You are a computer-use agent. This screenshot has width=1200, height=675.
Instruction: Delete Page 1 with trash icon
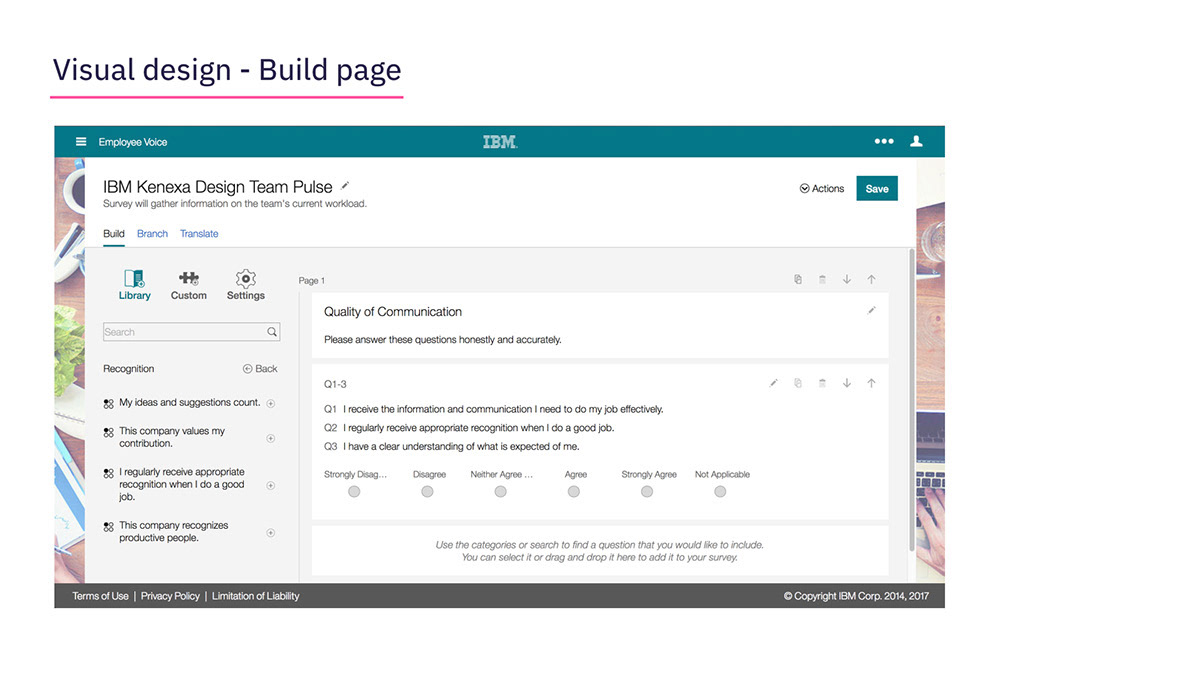pos(822,280)
